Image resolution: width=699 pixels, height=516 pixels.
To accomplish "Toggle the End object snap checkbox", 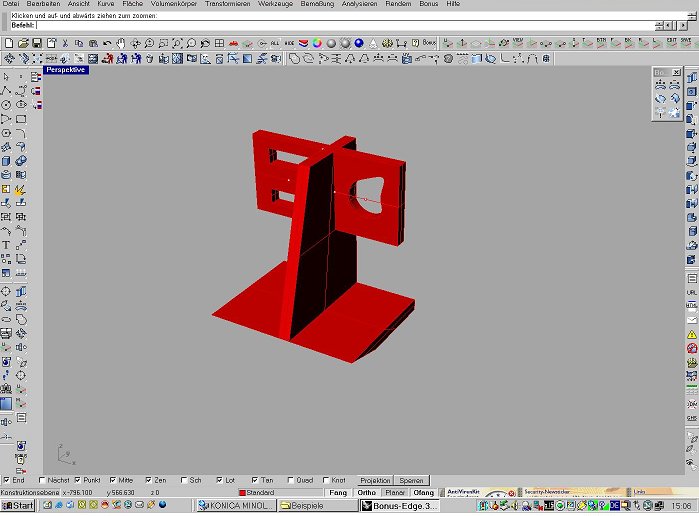I will click(x=7, y=480).
